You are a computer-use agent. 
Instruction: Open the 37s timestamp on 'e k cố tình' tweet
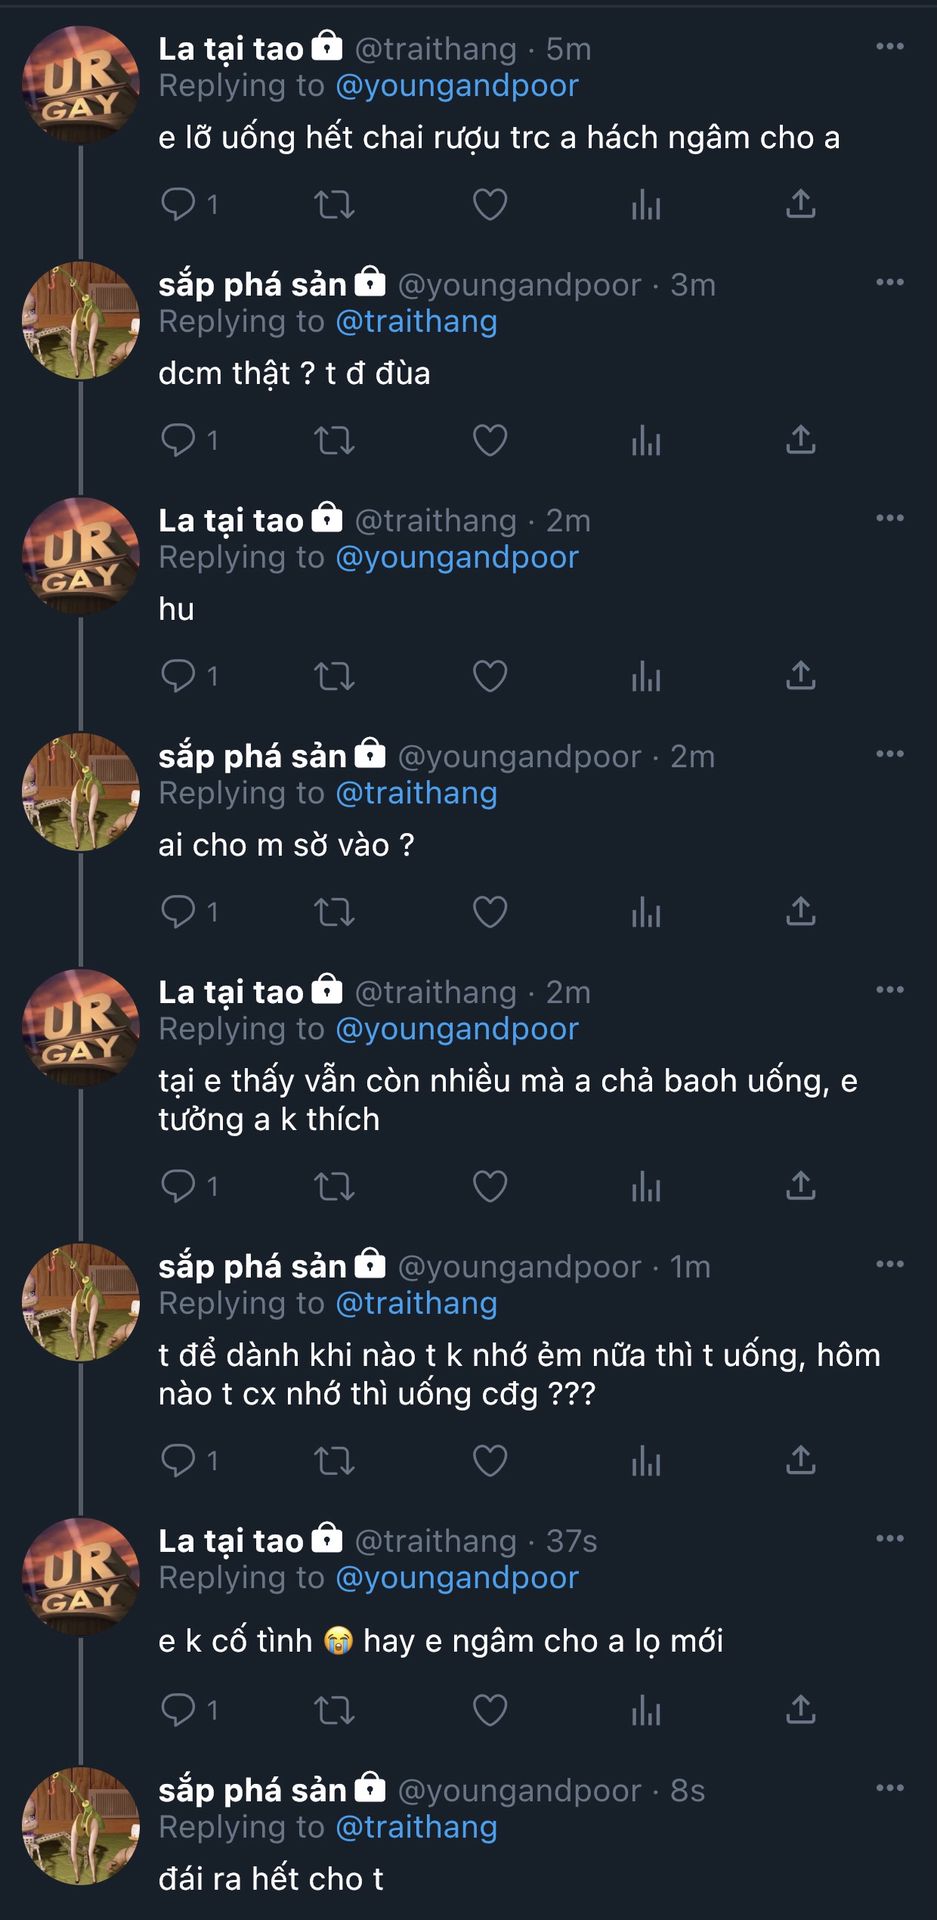point(571,1541)
